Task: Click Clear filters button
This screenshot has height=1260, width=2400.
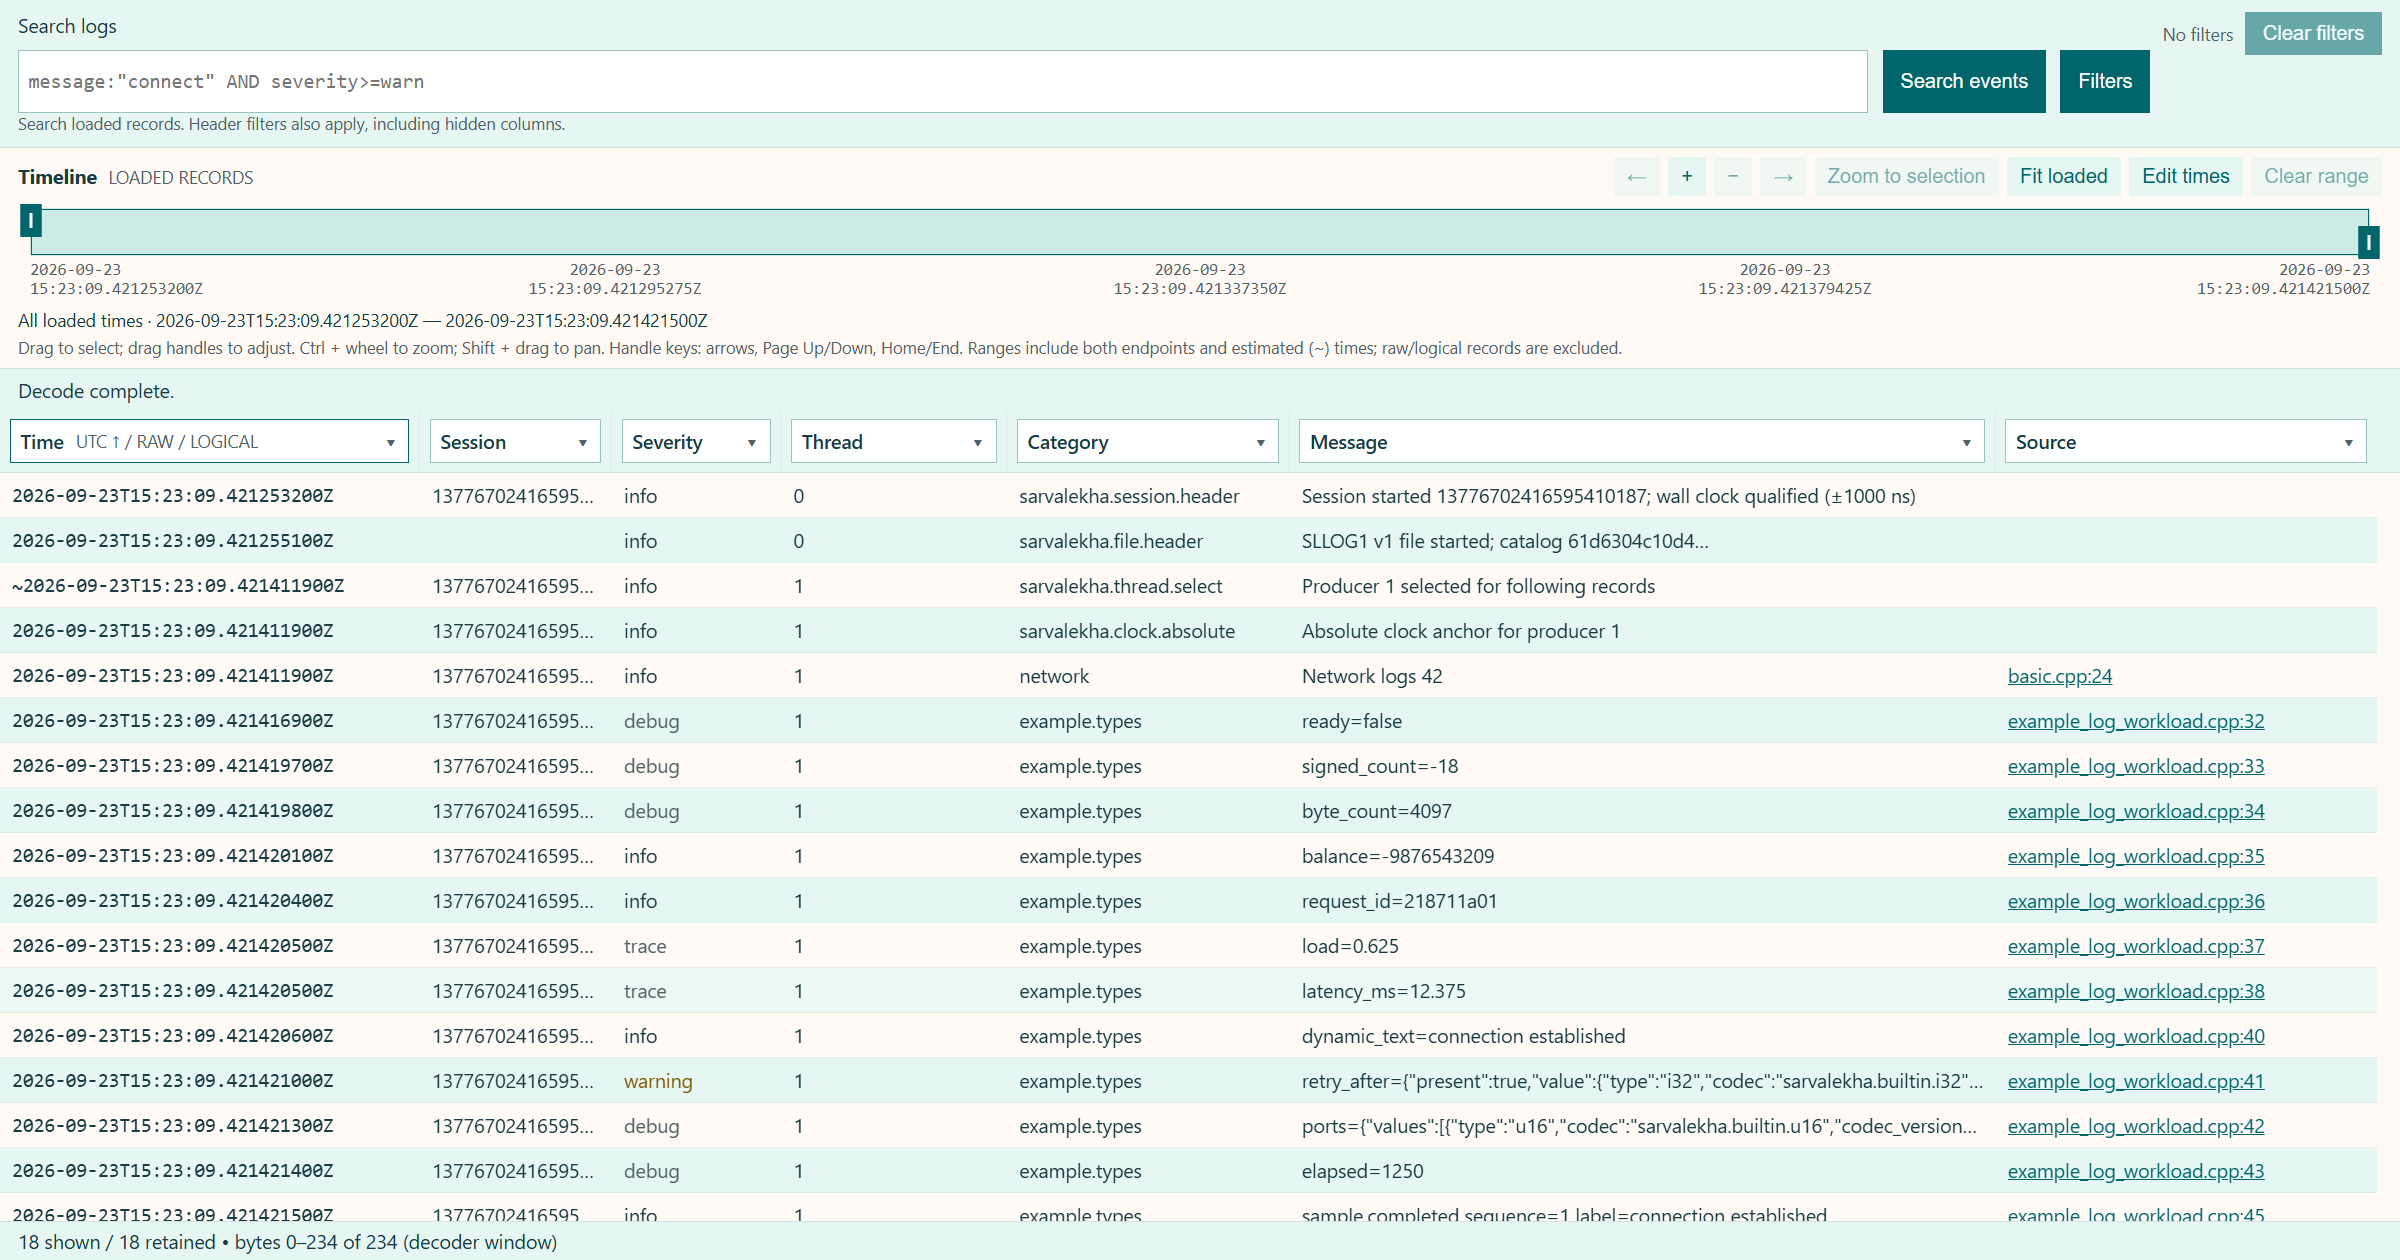Action: coord(2312,33)
